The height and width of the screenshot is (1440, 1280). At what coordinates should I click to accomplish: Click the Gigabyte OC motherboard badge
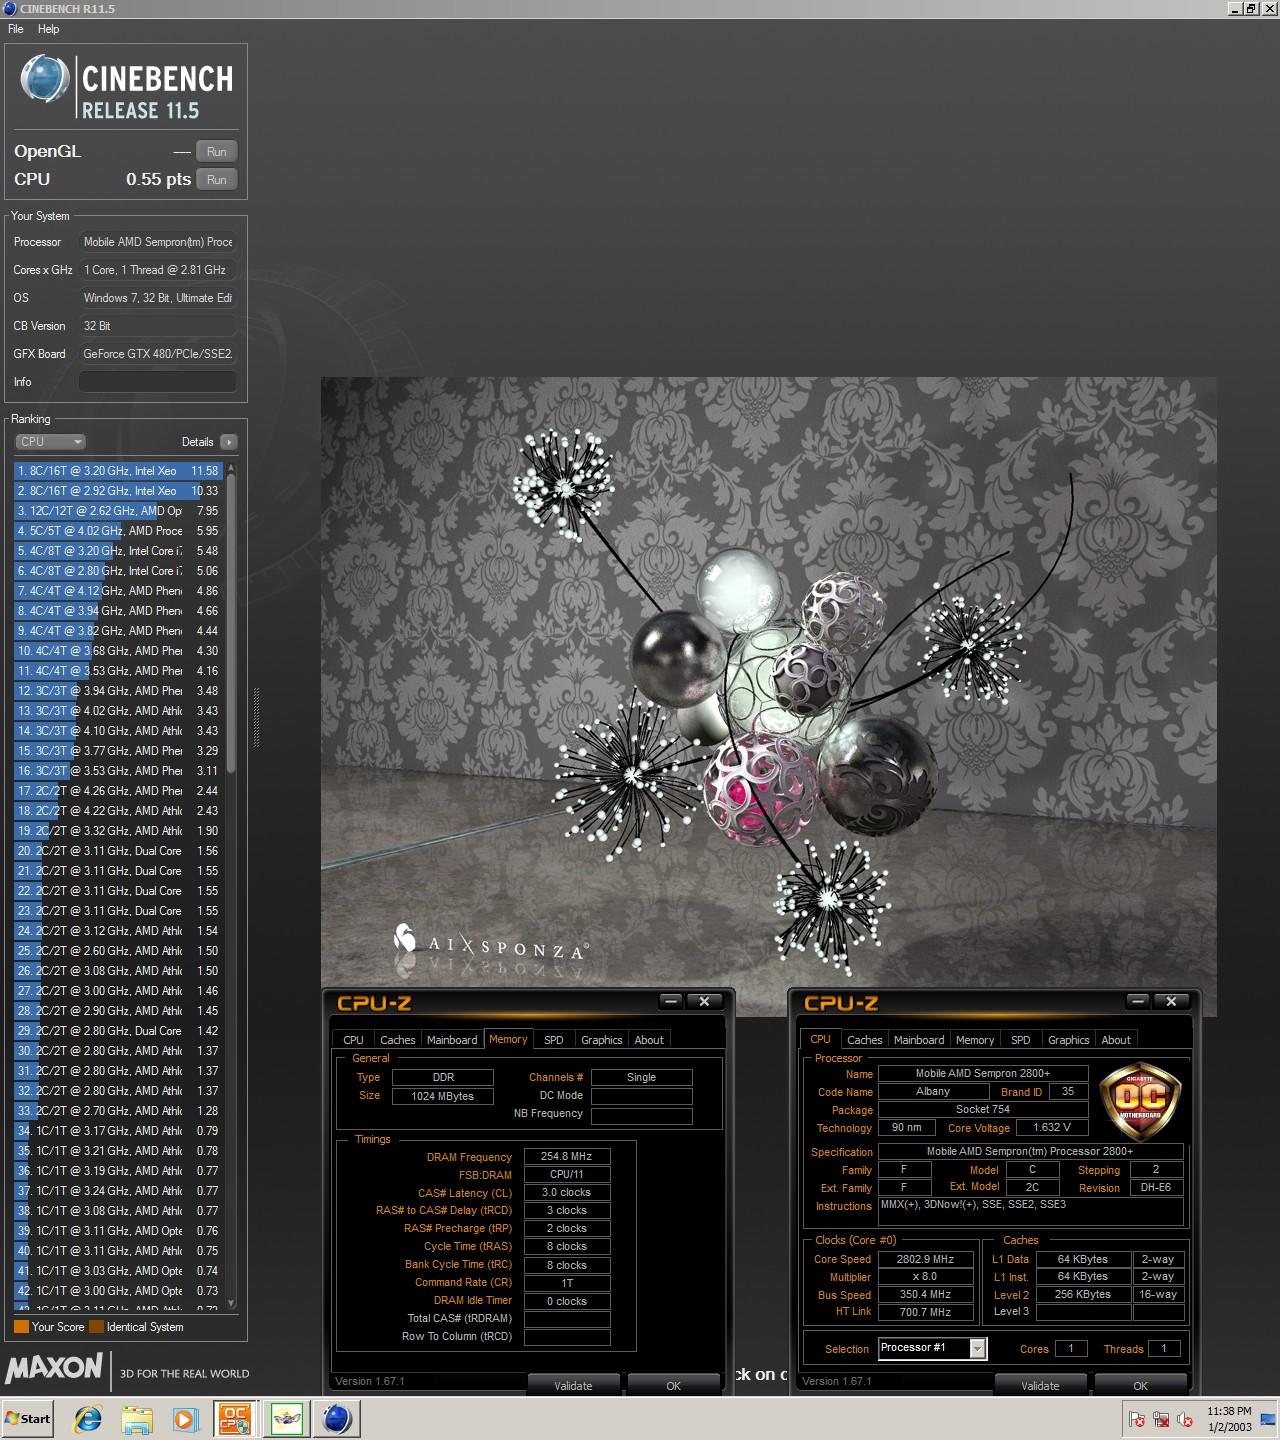click(x=1140, y=1101)
